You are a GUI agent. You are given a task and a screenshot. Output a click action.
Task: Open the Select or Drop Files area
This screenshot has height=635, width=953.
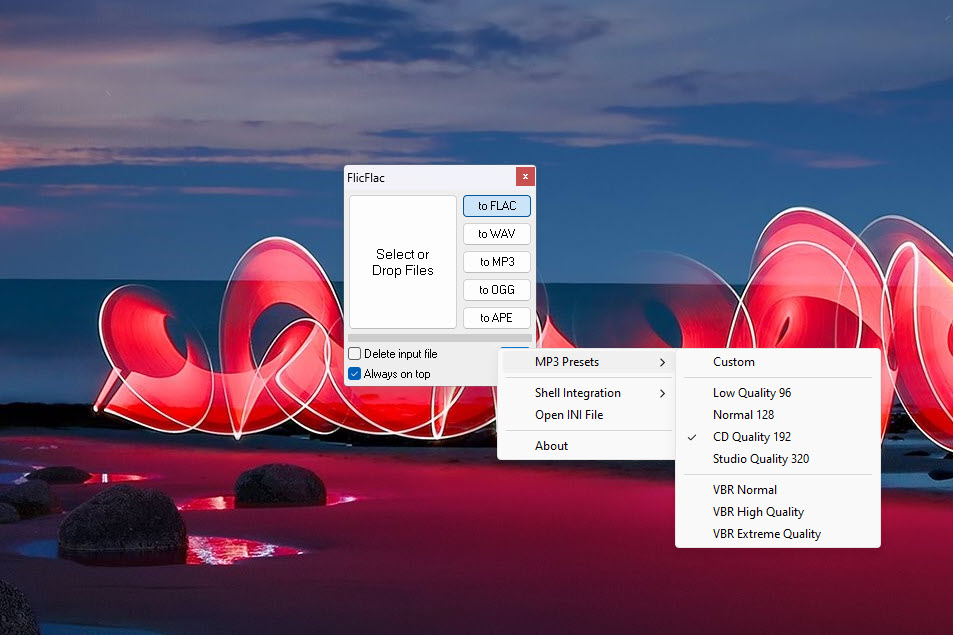pos(402,262)
